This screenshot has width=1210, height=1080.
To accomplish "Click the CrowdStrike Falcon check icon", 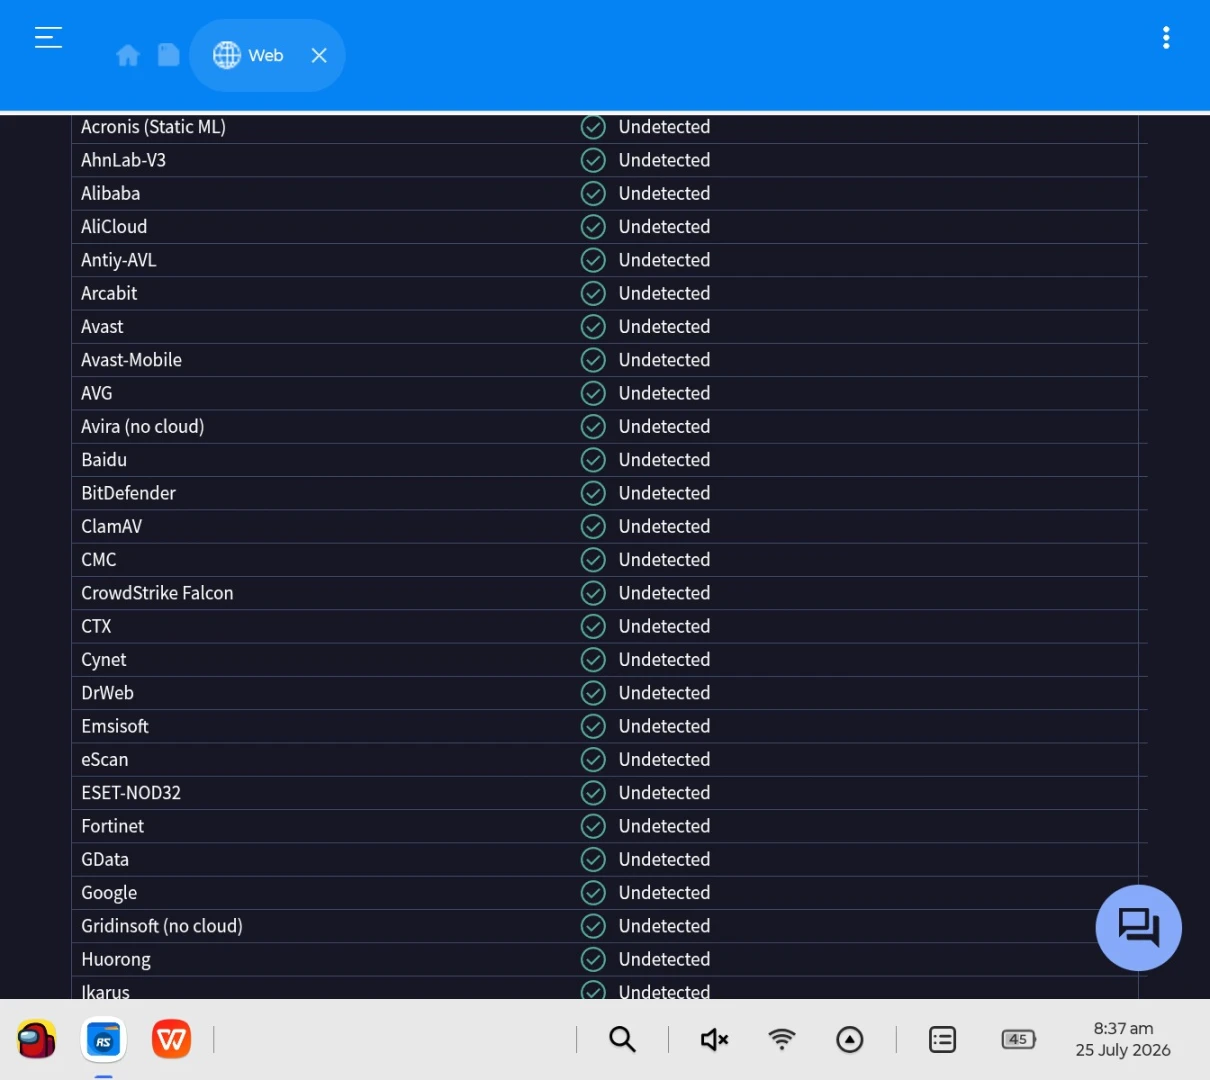I will pyautogui.click(x=593, y=593).
